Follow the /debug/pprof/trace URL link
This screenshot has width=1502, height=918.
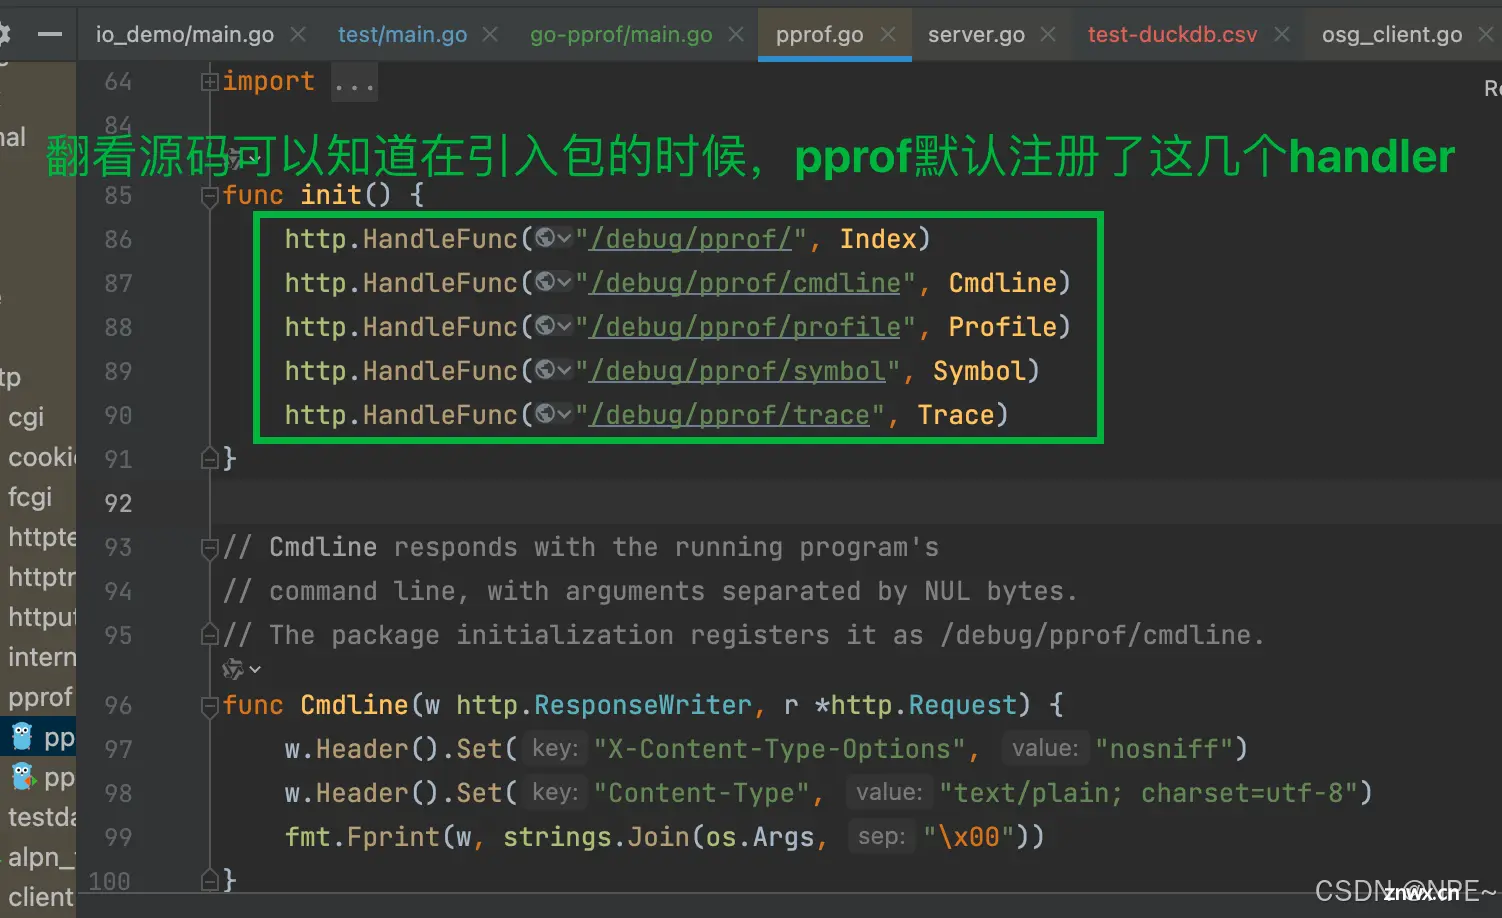tap(729, 415)
